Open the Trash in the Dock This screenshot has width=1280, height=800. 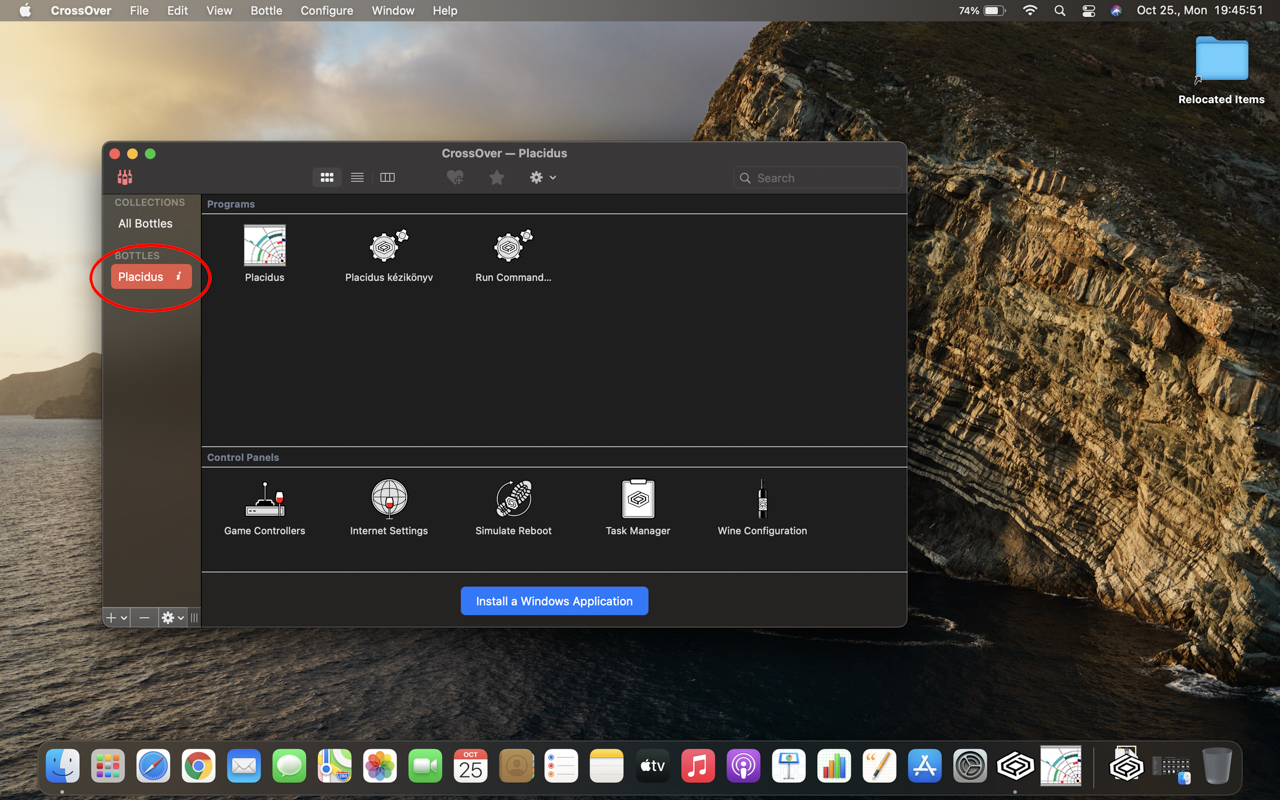tap(1217, 767)
